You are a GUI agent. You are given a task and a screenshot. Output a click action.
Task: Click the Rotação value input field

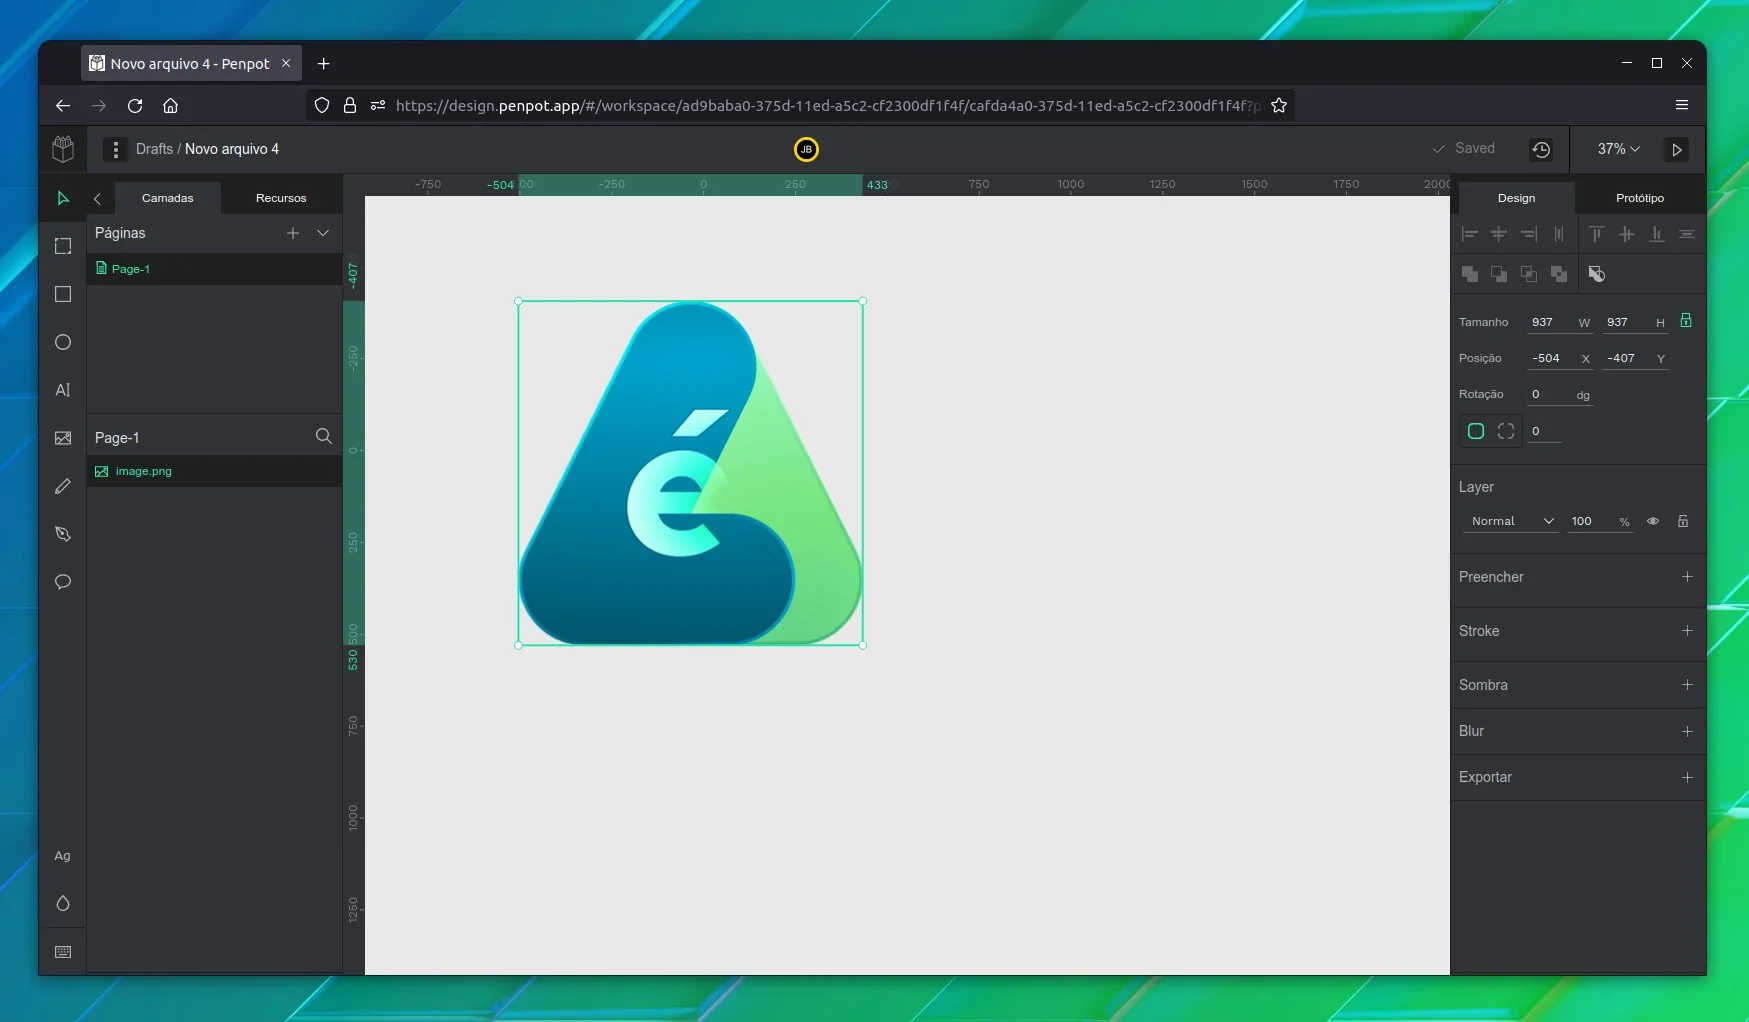tap(1550, 394)
